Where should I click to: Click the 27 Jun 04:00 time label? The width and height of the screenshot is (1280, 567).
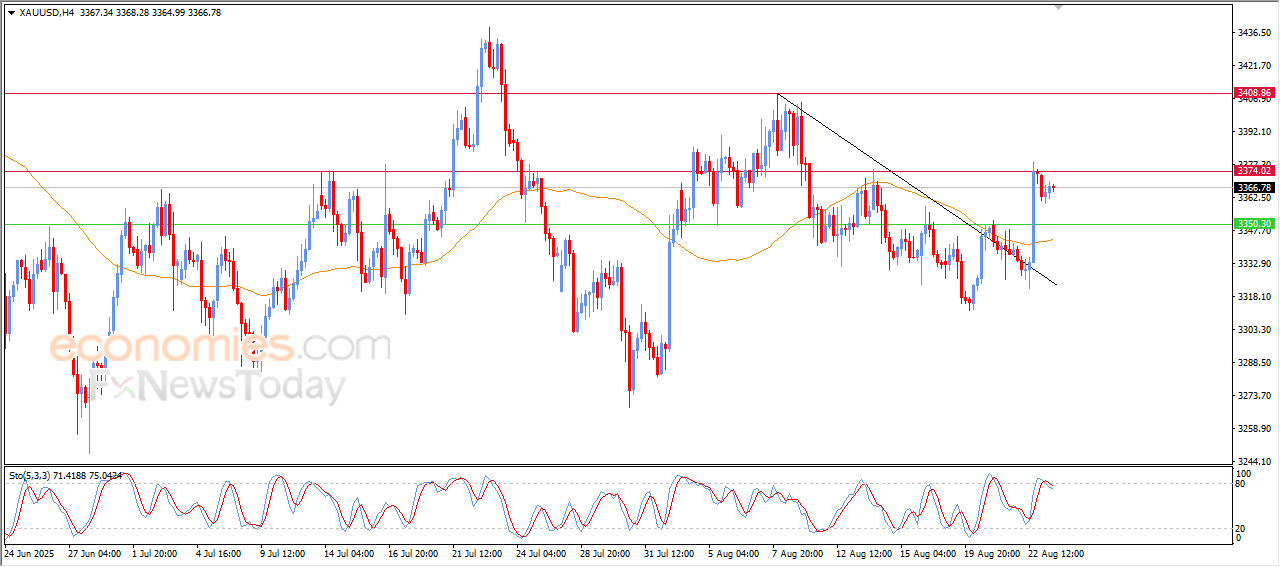point(94,553)
